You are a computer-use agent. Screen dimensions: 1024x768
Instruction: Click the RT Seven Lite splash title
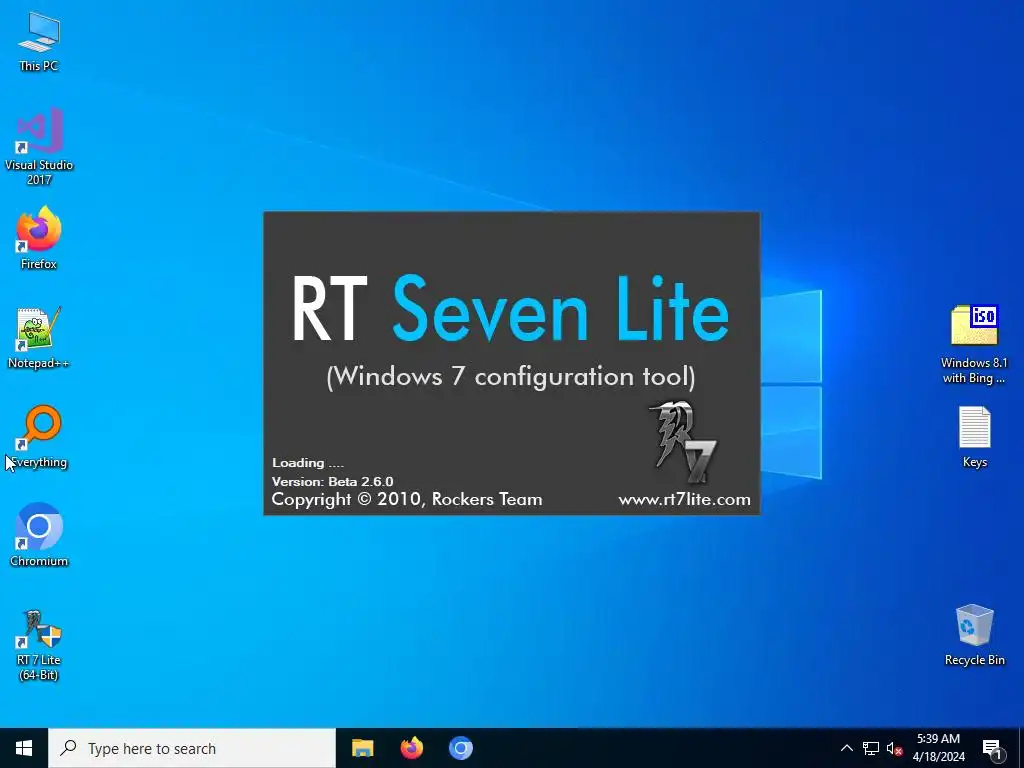point(510,310)
